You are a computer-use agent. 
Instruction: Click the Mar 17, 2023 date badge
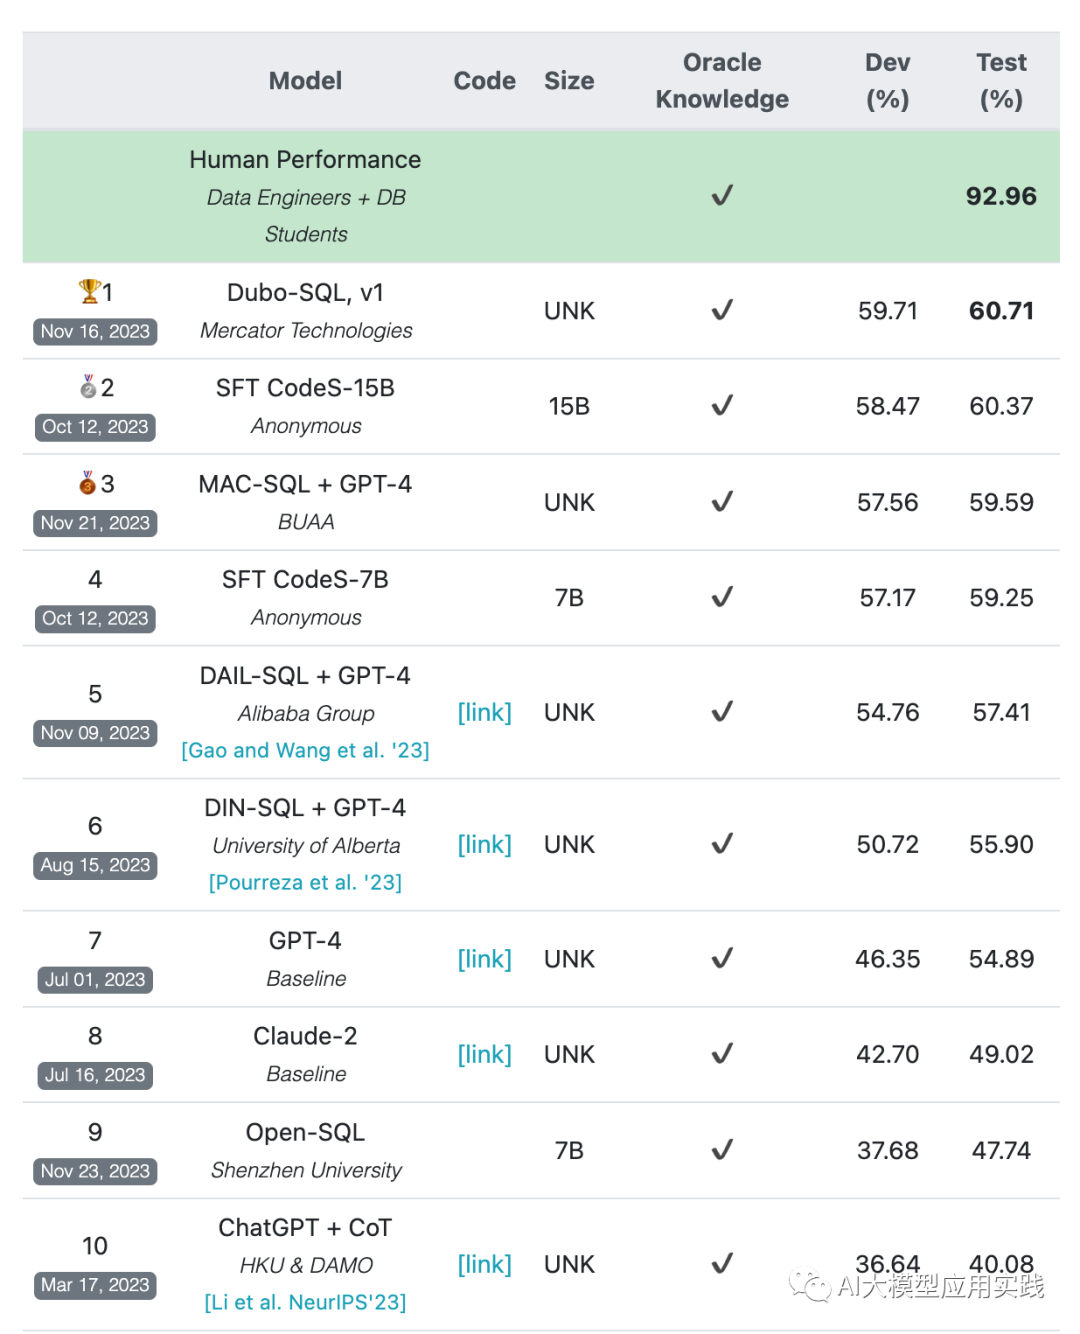coord(95,1285)
